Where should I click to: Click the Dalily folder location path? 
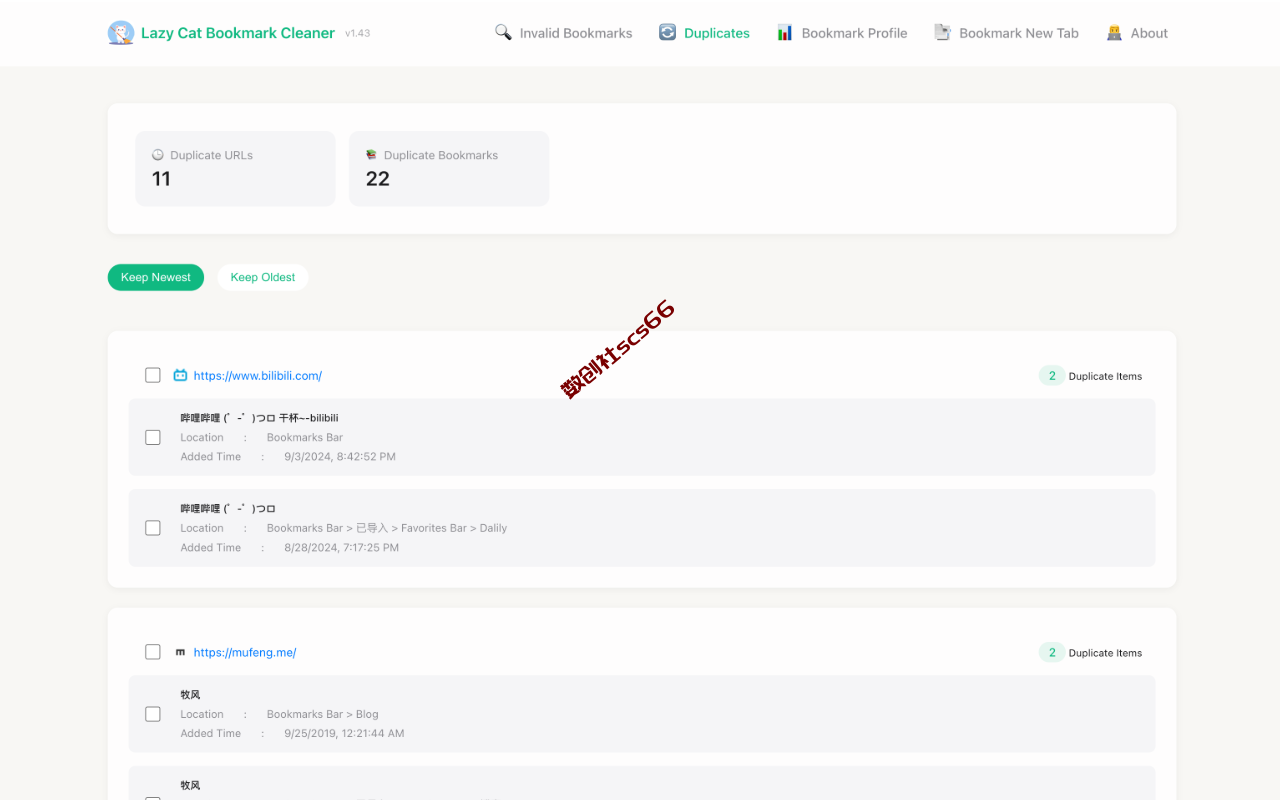click(387, 528)
